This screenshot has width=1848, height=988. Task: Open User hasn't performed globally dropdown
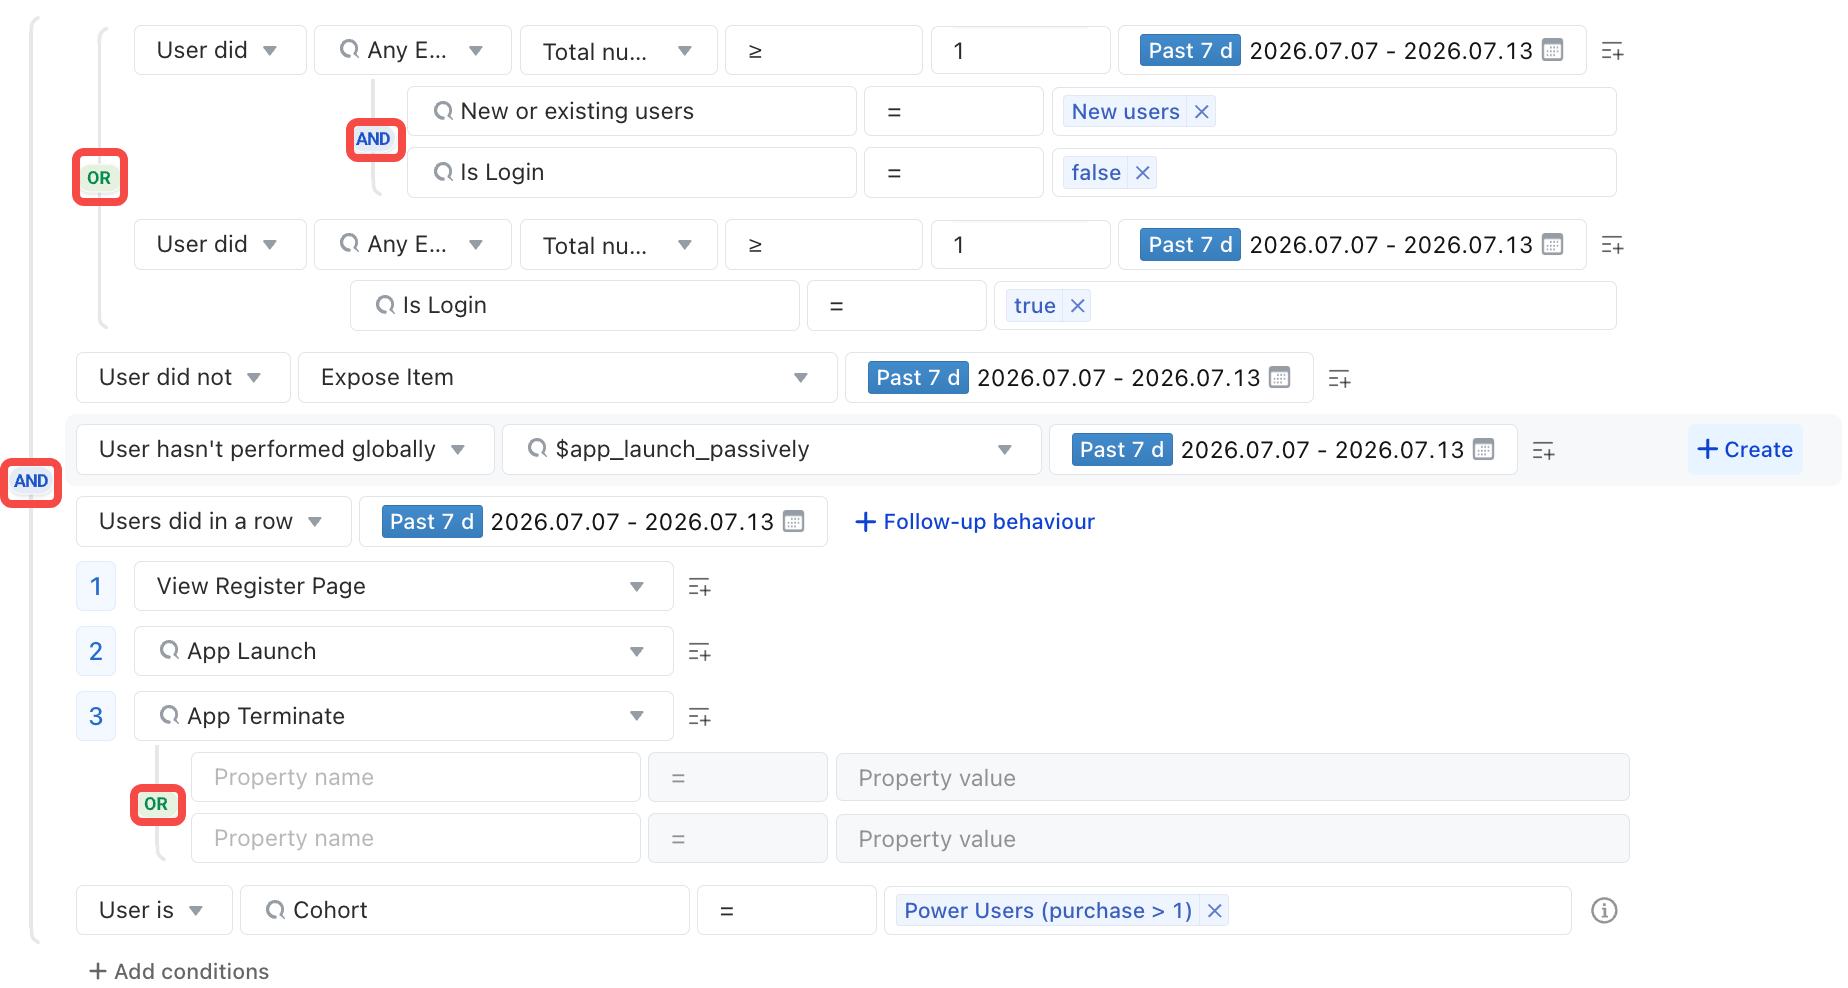point(285,449)
